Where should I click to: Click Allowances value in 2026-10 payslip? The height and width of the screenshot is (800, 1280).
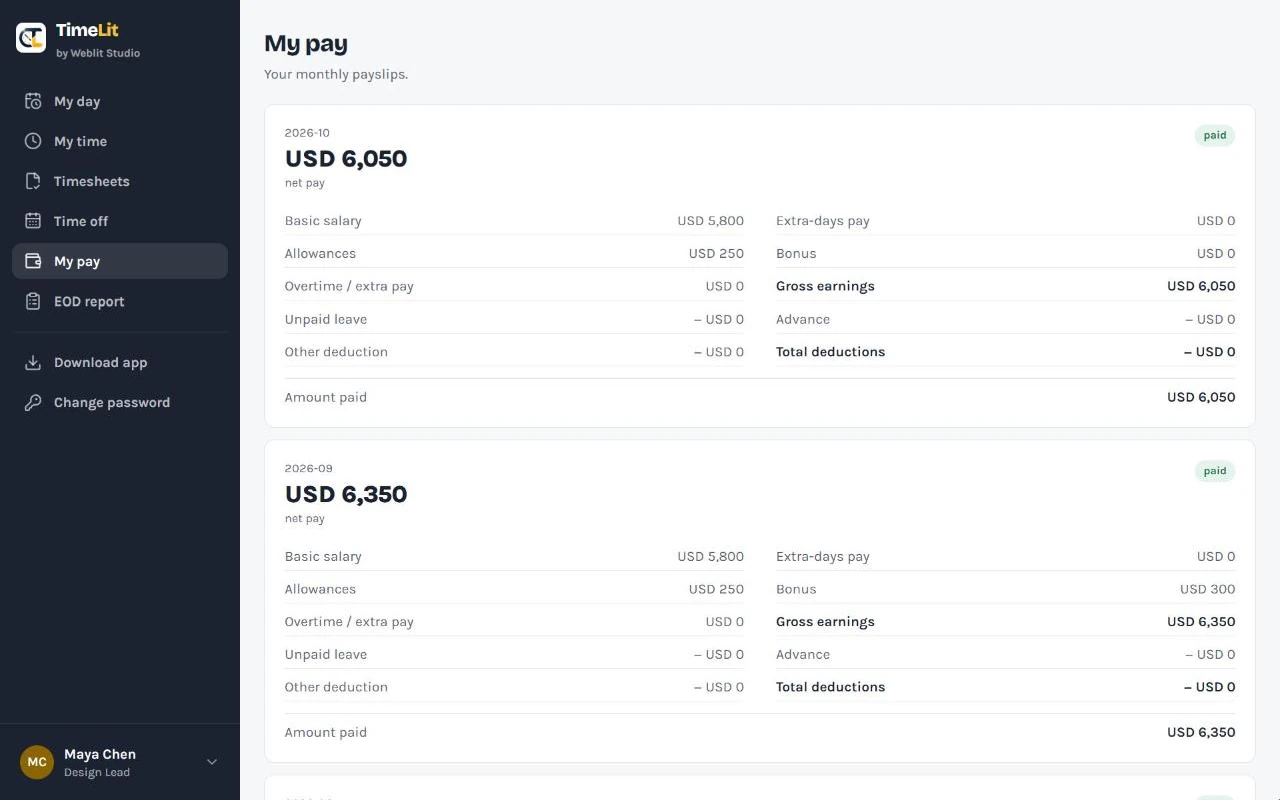[x=716, y=253]
